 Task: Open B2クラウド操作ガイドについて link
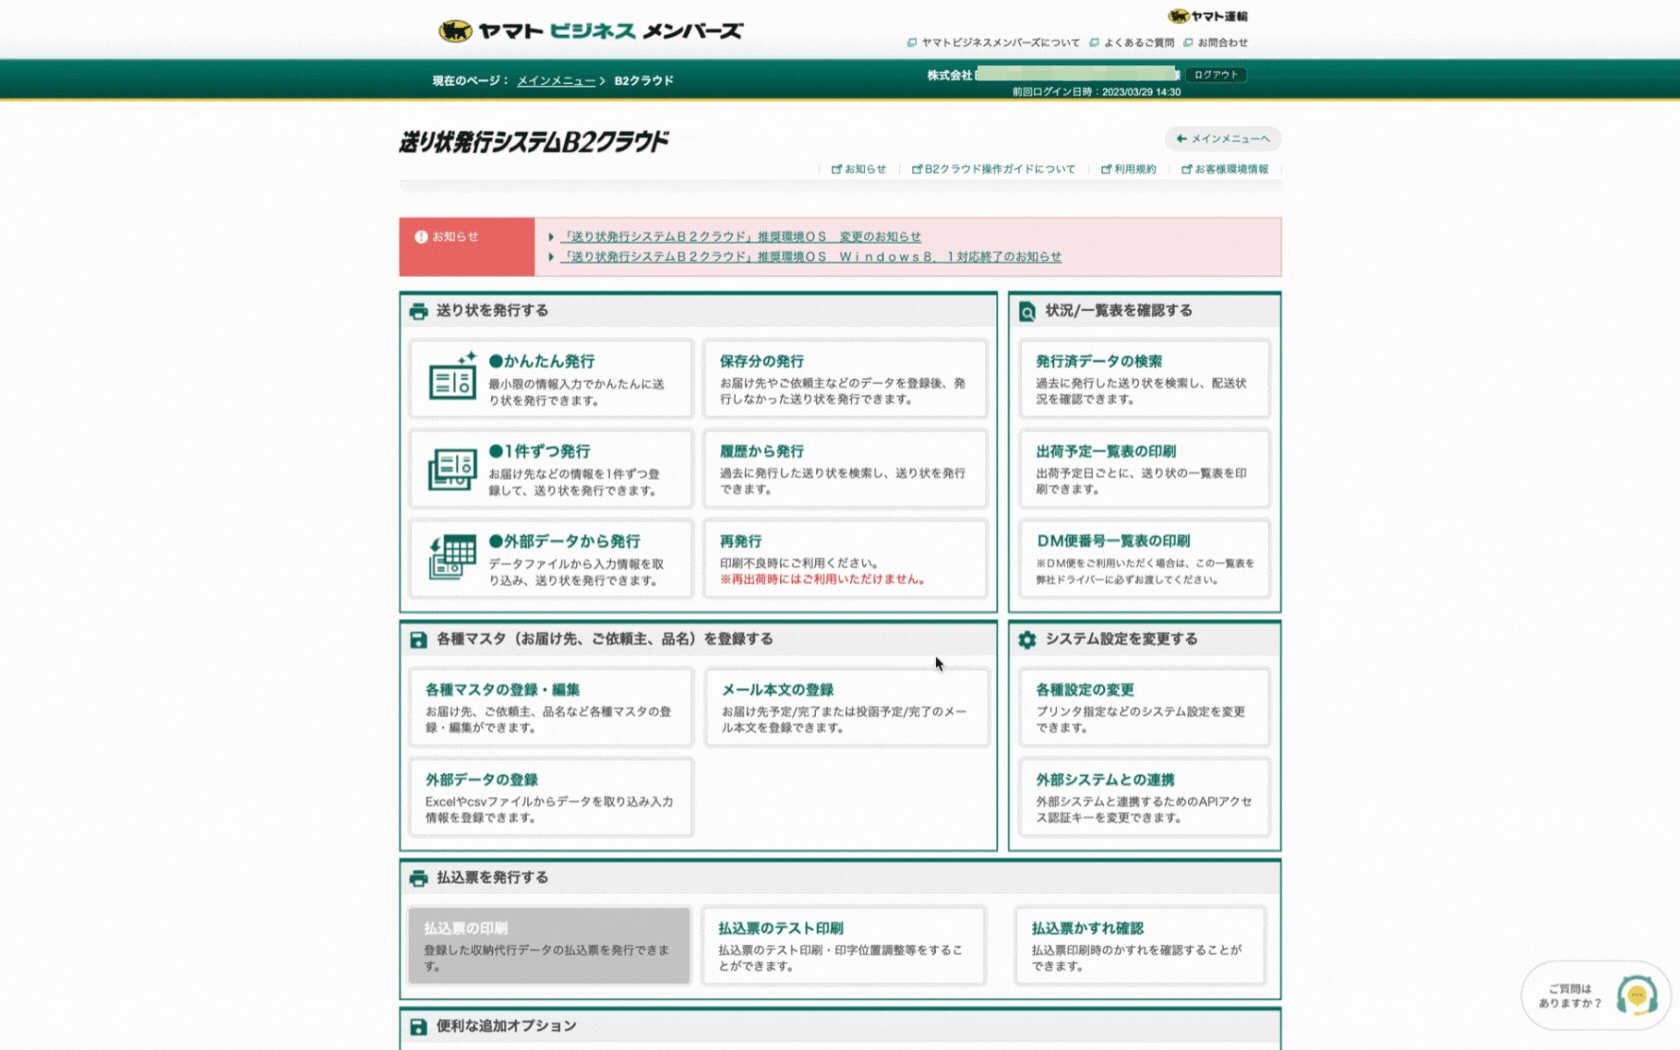coord(993,169)
